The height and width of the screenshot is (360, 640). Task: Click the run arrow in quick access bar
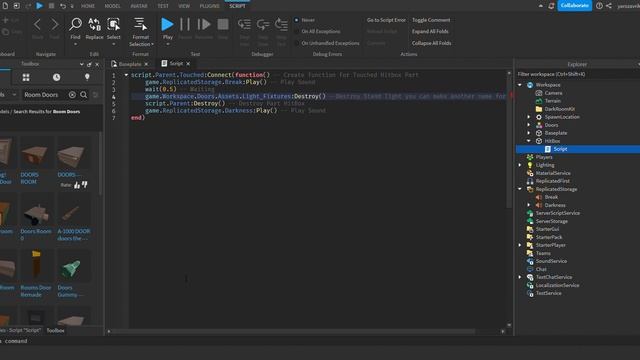click(40, 6)
